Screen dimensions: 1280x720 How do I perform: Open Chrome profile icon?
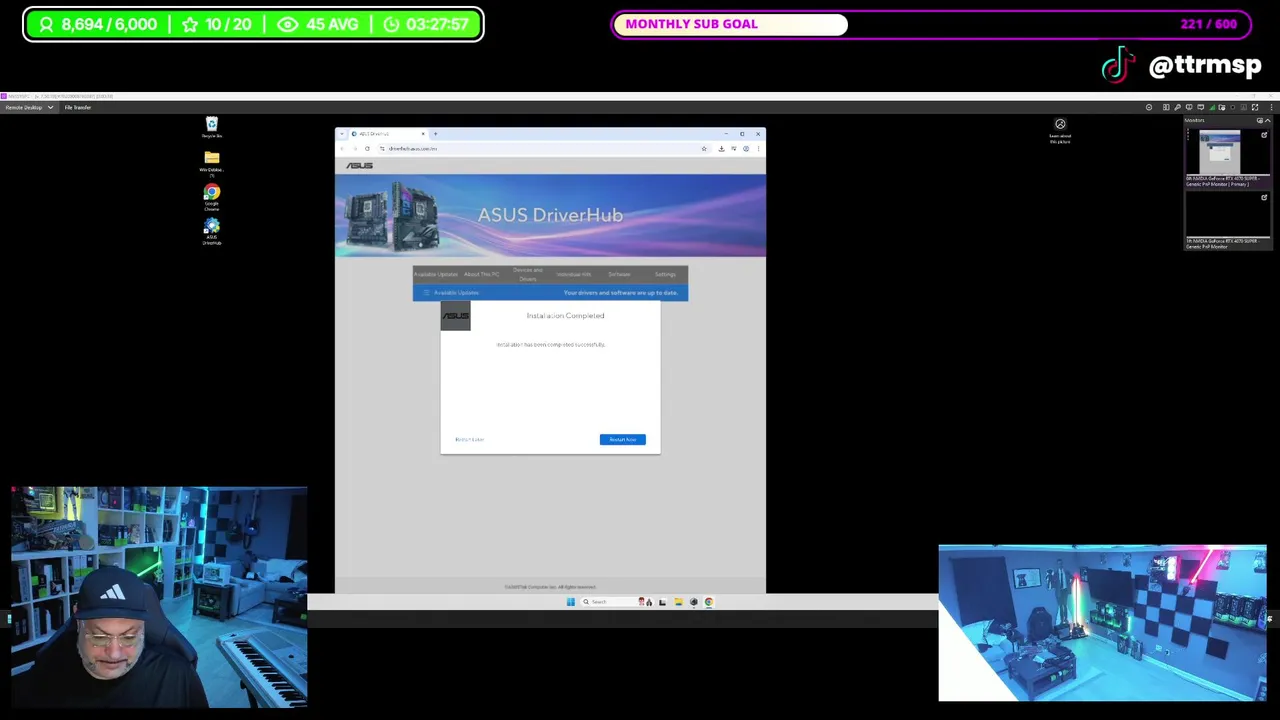pos(745,149)
